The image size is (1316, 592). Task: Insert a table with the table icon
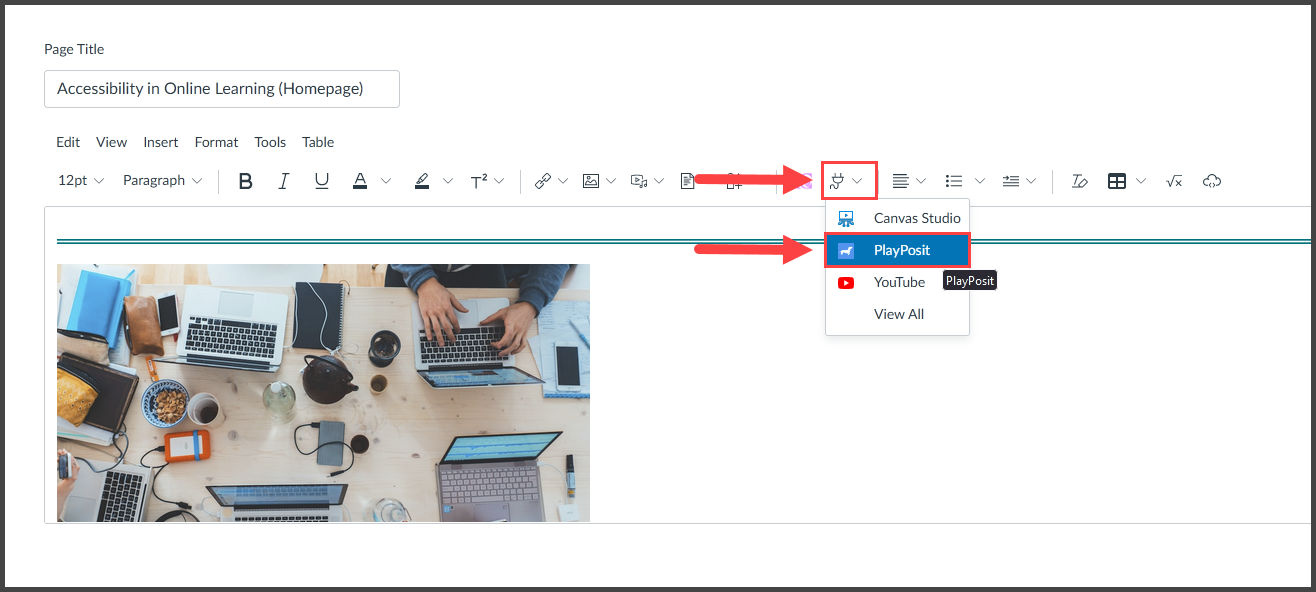(x=1117, y=181)
